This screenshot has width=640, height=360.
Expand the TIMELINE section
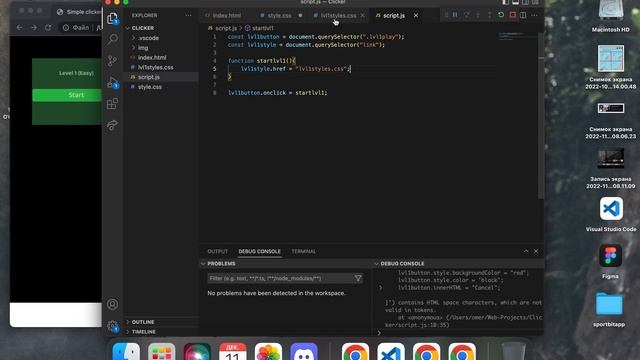coord(144,332)
